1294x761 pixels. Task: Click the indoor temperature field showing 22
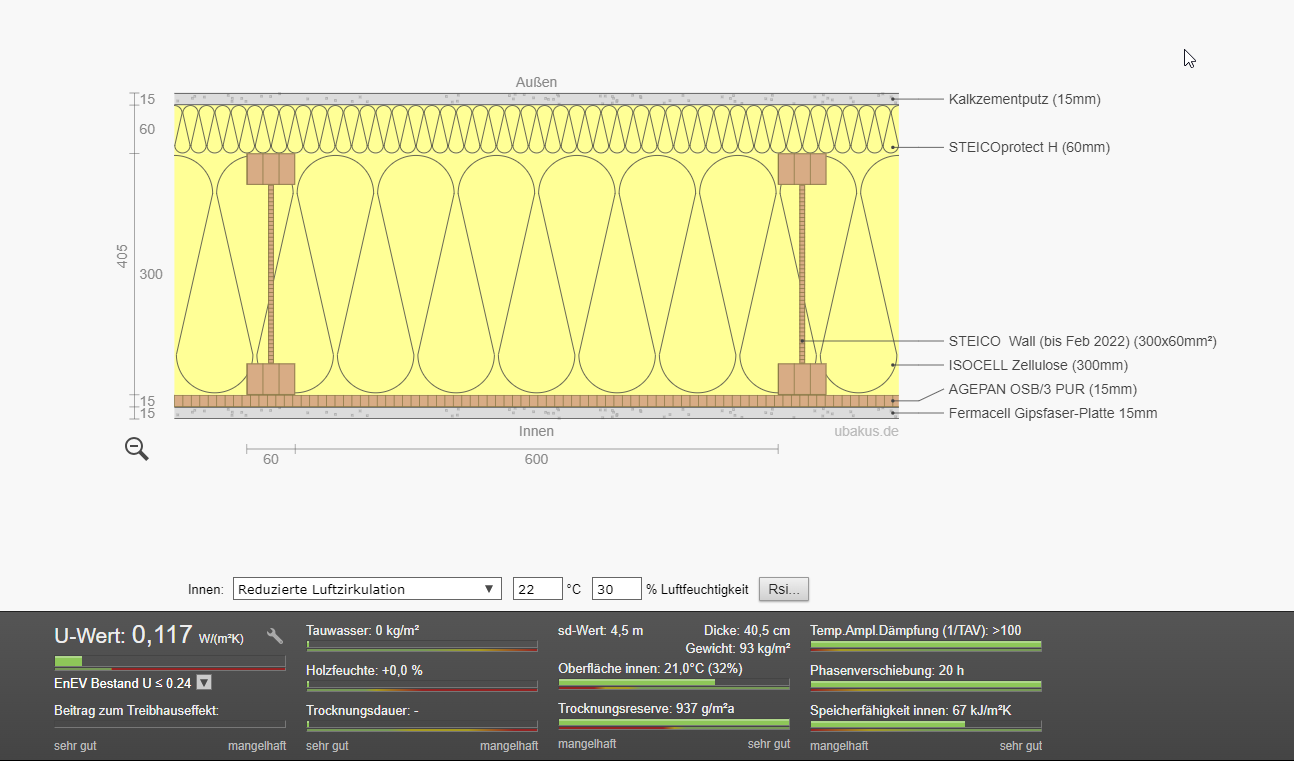(538, 589)
